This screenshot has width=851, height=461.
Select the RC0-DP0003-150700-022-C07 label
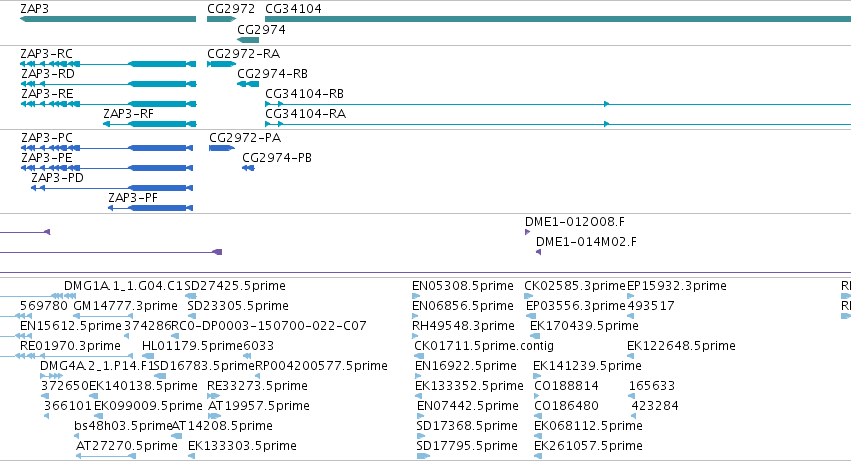point(269,326)
